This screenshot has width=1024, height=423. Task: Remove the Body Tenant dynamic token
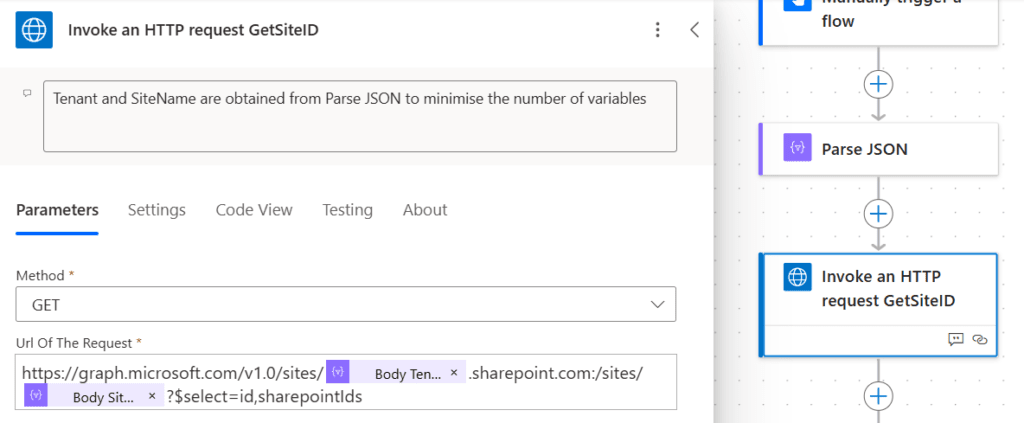(x=454, y=373)
